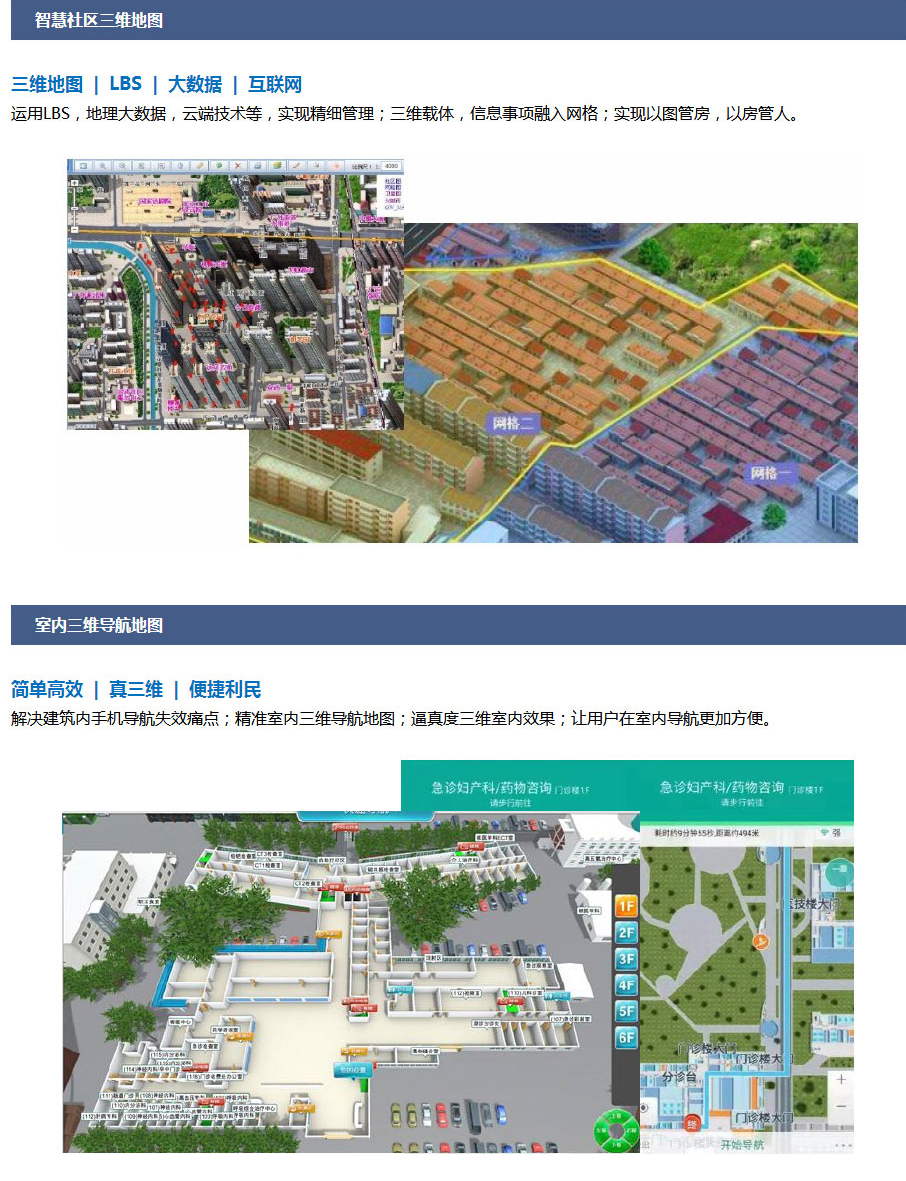906x1181 pixels.
Task: Select the zoom magnifier tool on the map toolbar
Action: (105, 166)
